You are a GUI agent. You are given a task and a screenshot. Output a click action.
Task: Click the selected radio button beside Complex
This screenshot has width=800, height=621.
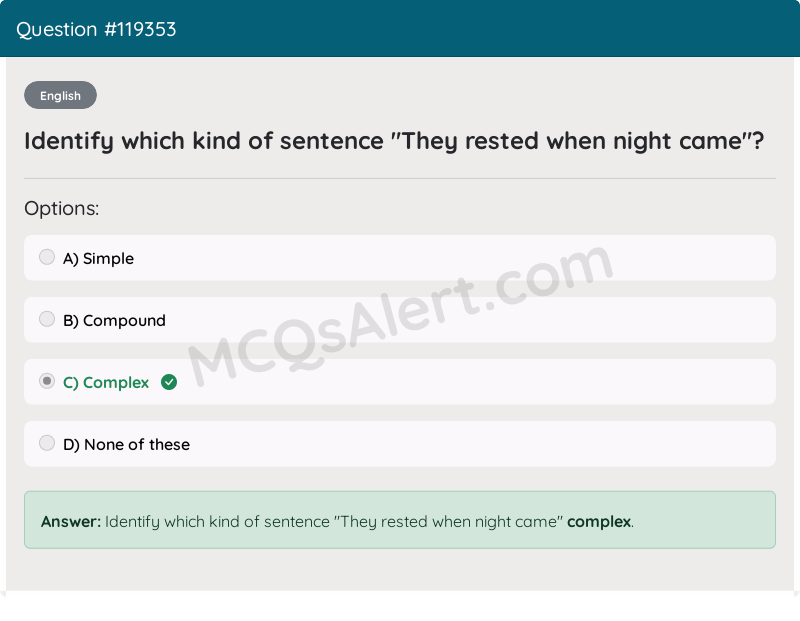pyautogui.click(x=47, y=381)
